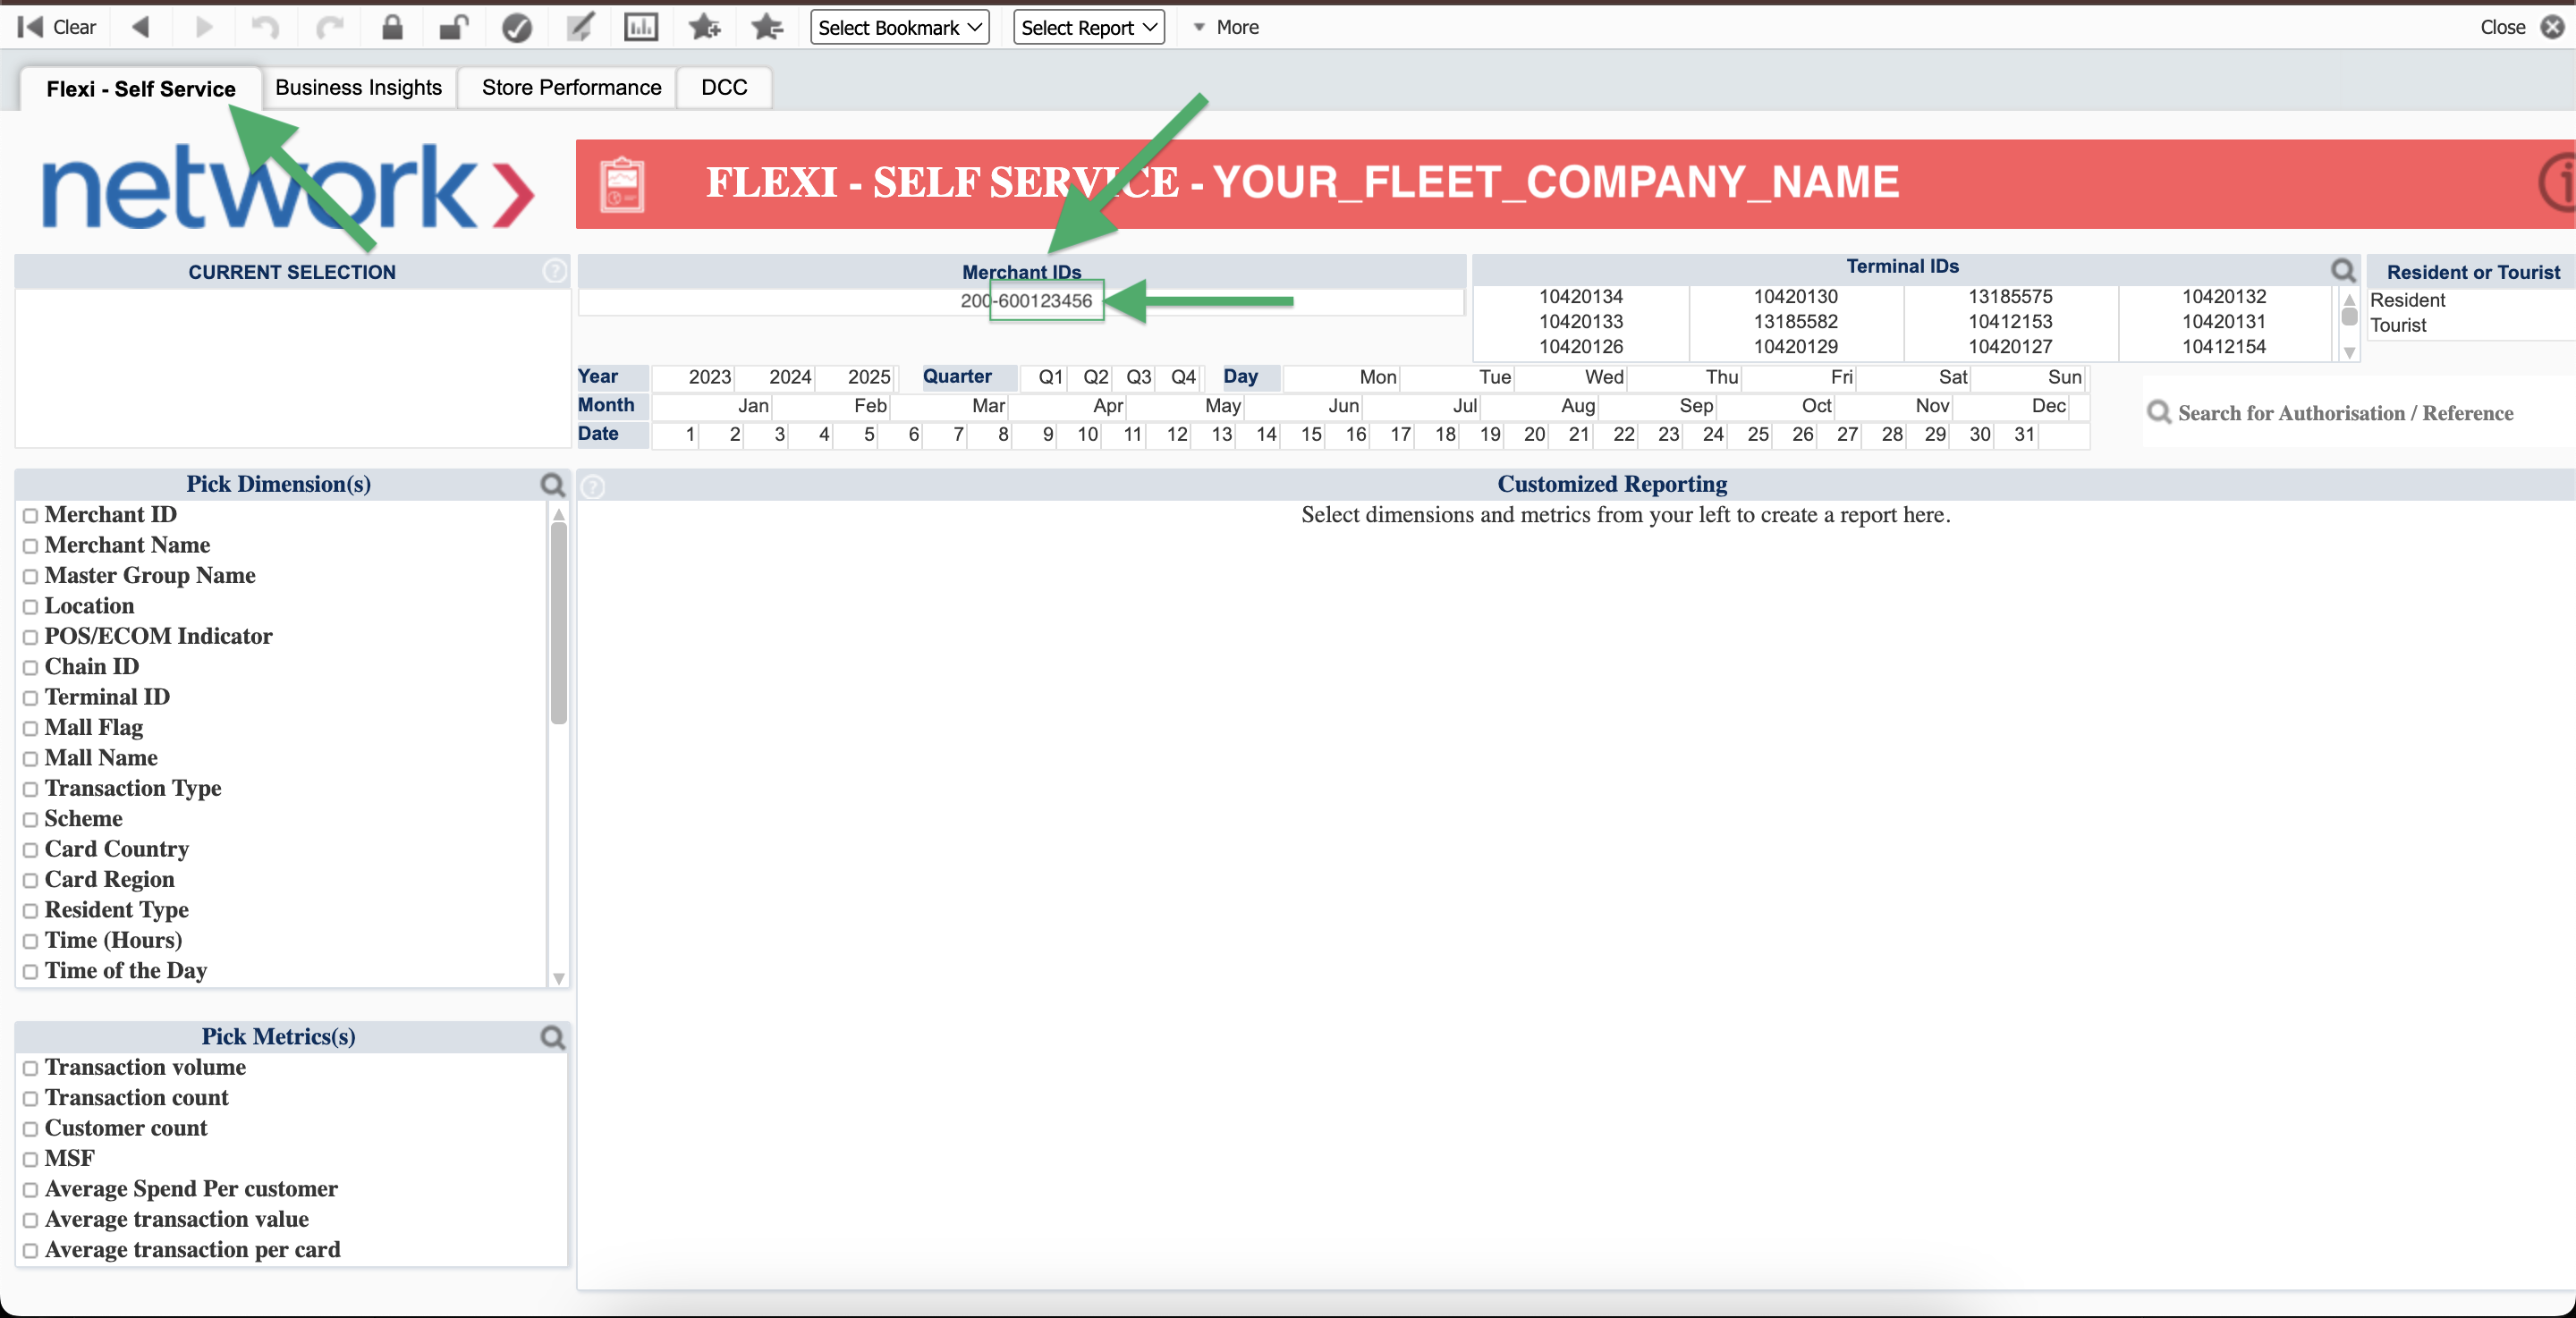The width and height of the screenshot is (2576, 1318).
Task: Click the network logo
Action: click(288, 188)
